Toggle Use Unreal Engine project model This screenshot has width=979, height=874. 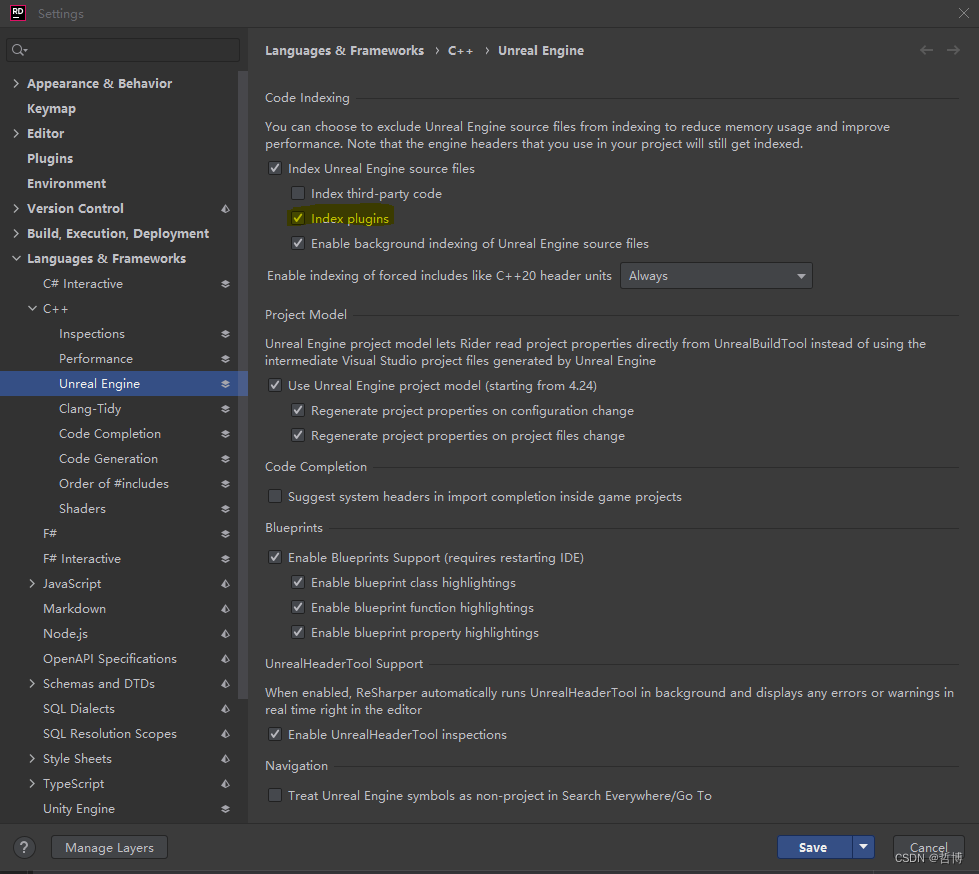click(275, 385)
